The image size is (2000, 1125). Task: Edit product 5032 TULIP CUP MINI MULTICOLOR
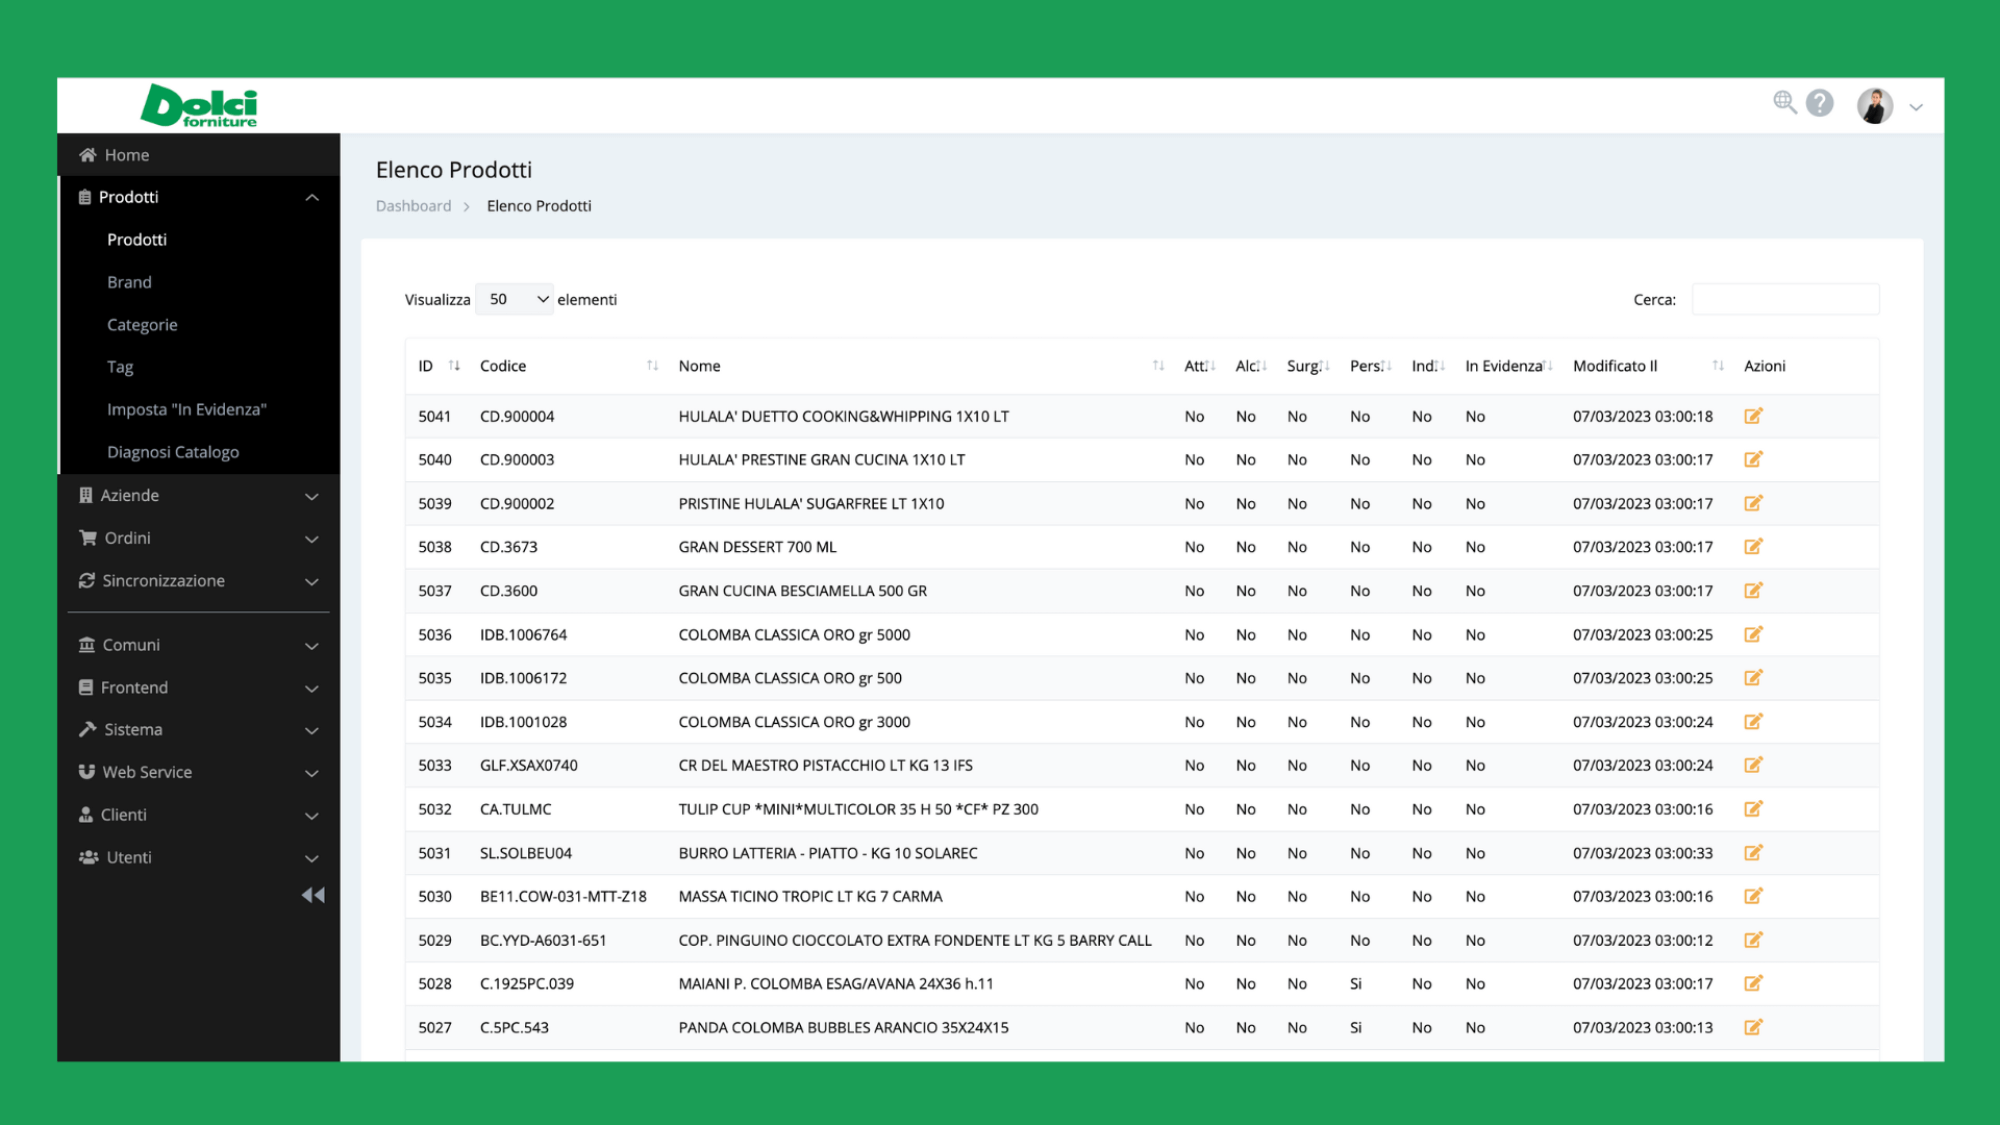1753,809
